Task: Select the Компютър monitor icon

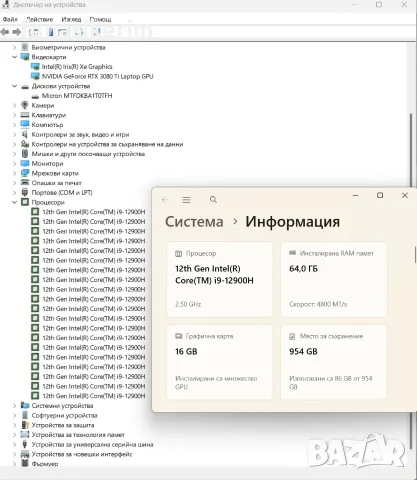Action: [25, 124]
